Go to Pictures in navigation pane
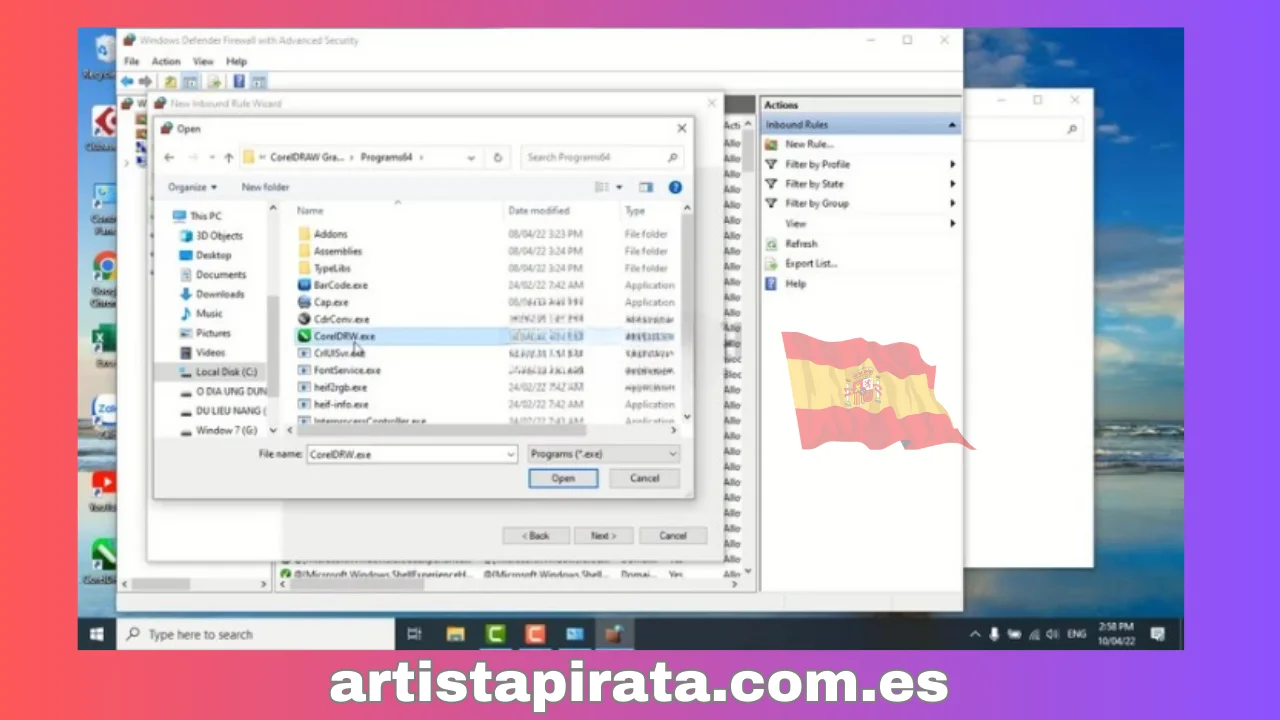This screenshot has height=720, width=1280. click(213, 333)
